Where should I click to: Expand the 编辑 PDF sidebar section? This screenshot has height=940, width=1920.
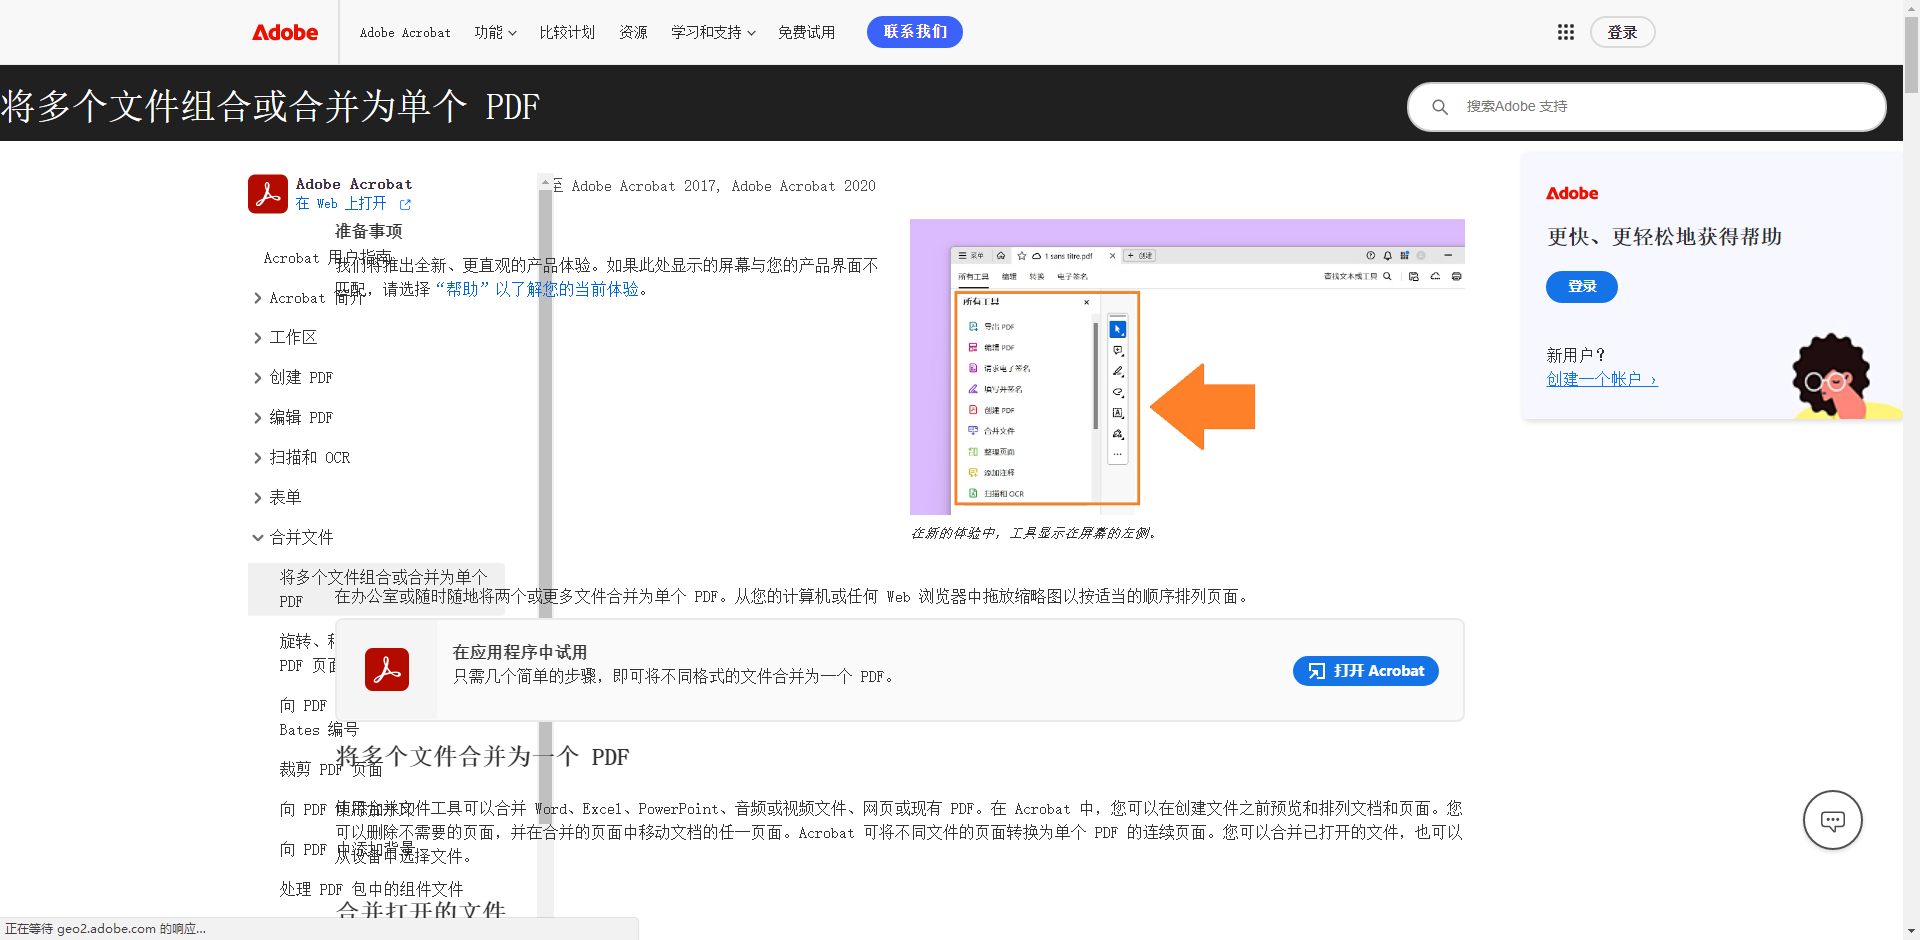tap(258, 418)
